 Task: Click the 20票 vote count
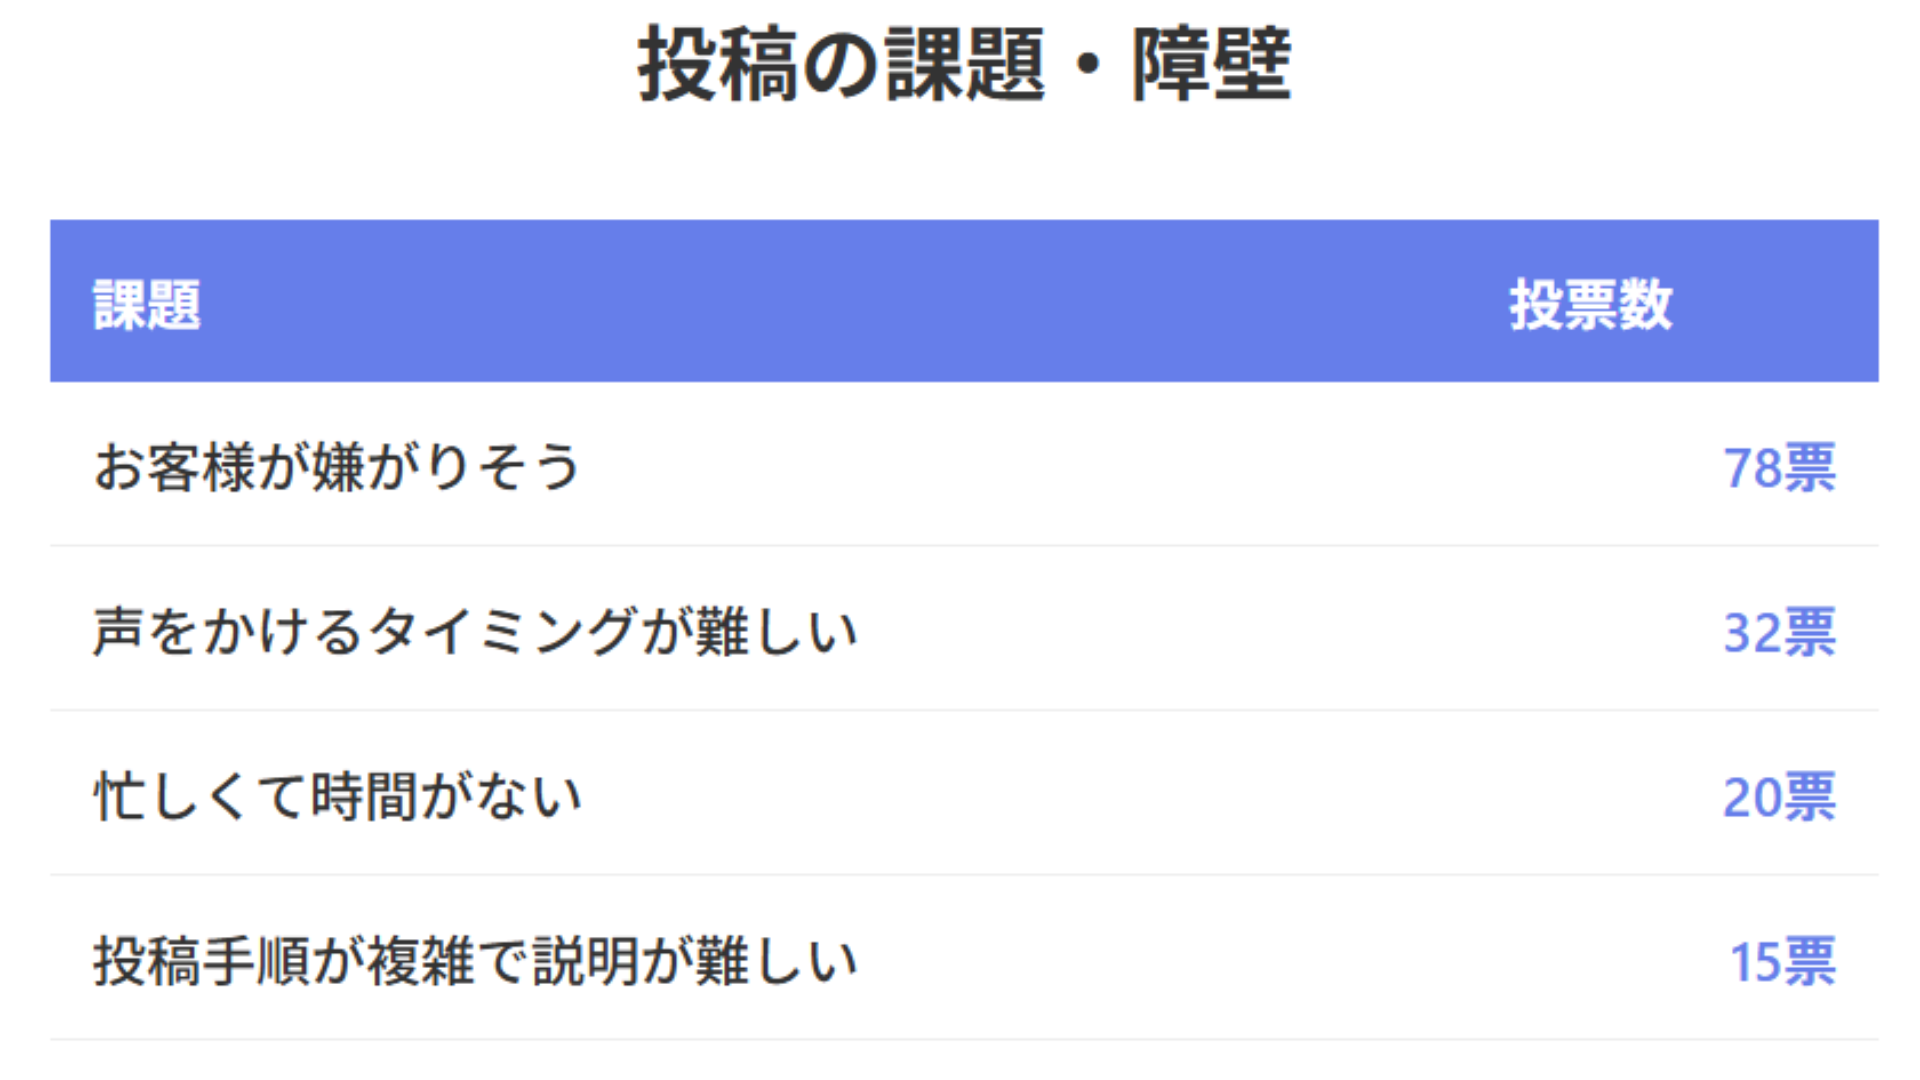1779,797
